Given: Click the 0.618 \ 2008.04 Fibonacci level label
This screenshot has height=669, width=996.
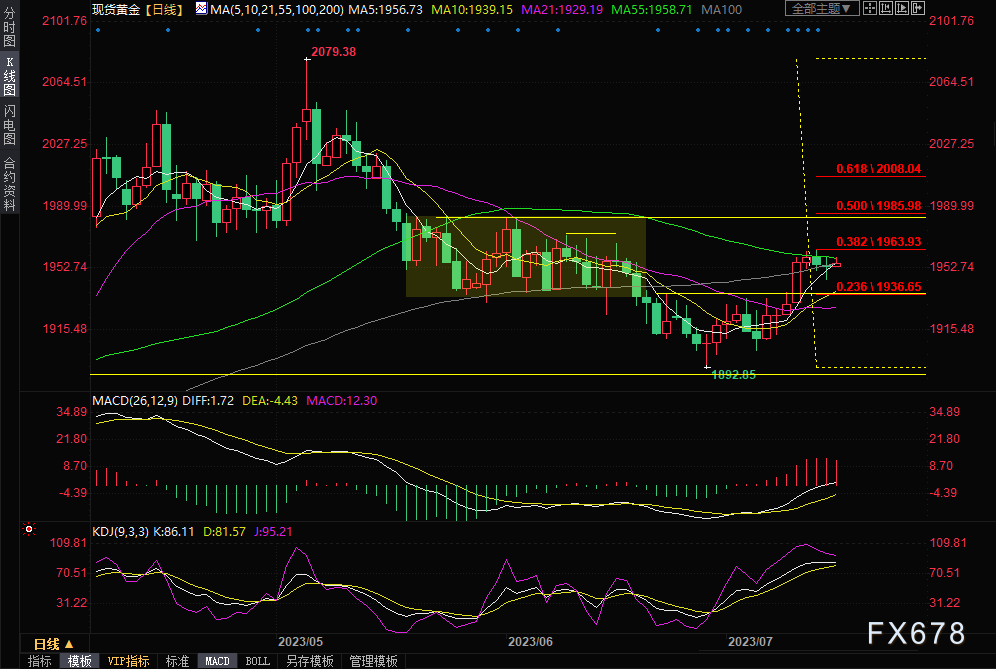Looking at the screenshot, I should [x=880, y=170].
